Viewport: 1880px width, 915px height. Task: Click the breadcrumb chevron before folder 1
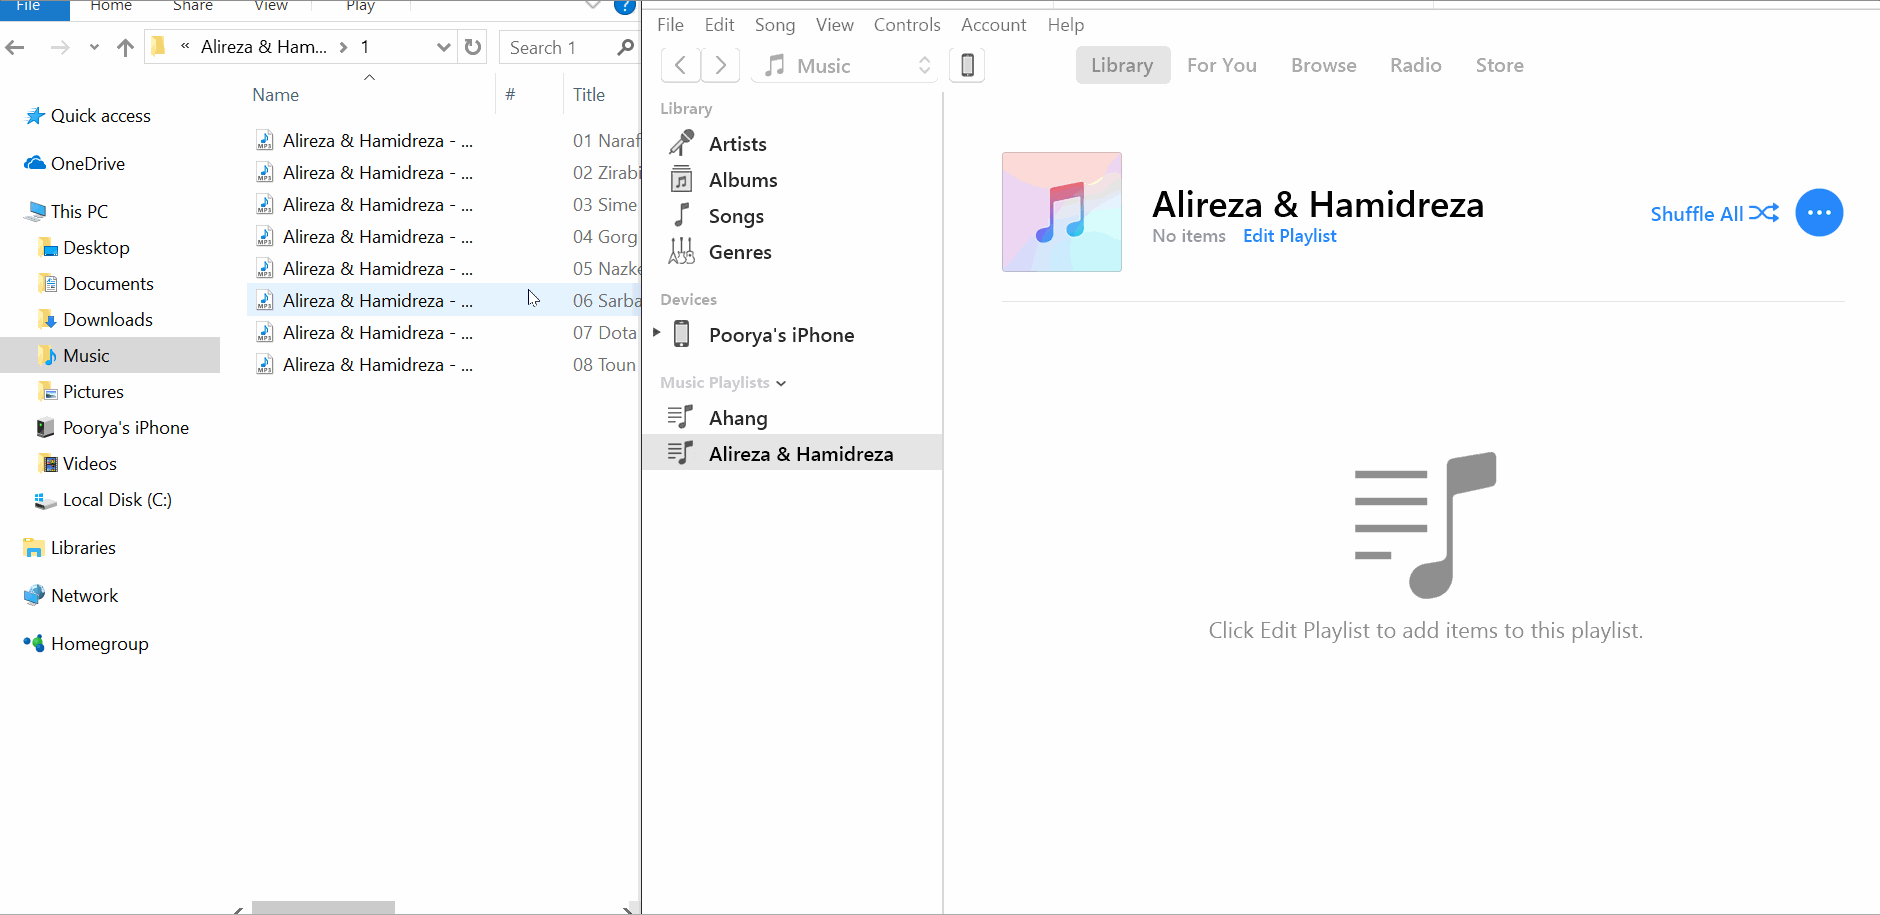tap(344, 47)
